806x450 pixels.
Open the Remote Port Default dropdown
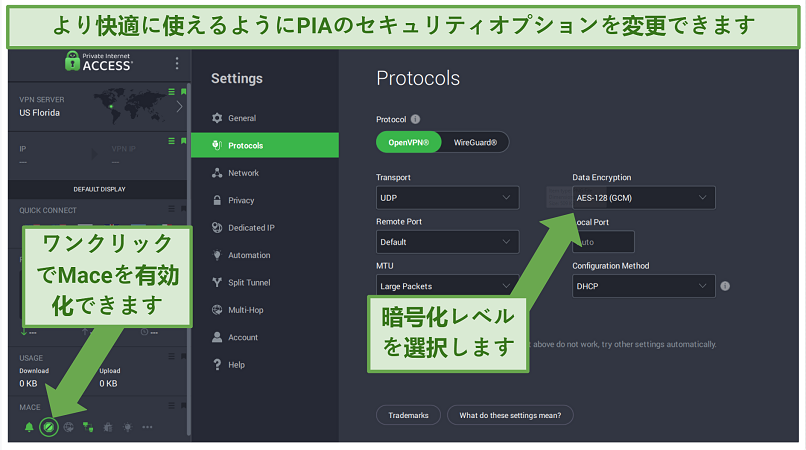(x=447, y=242)
